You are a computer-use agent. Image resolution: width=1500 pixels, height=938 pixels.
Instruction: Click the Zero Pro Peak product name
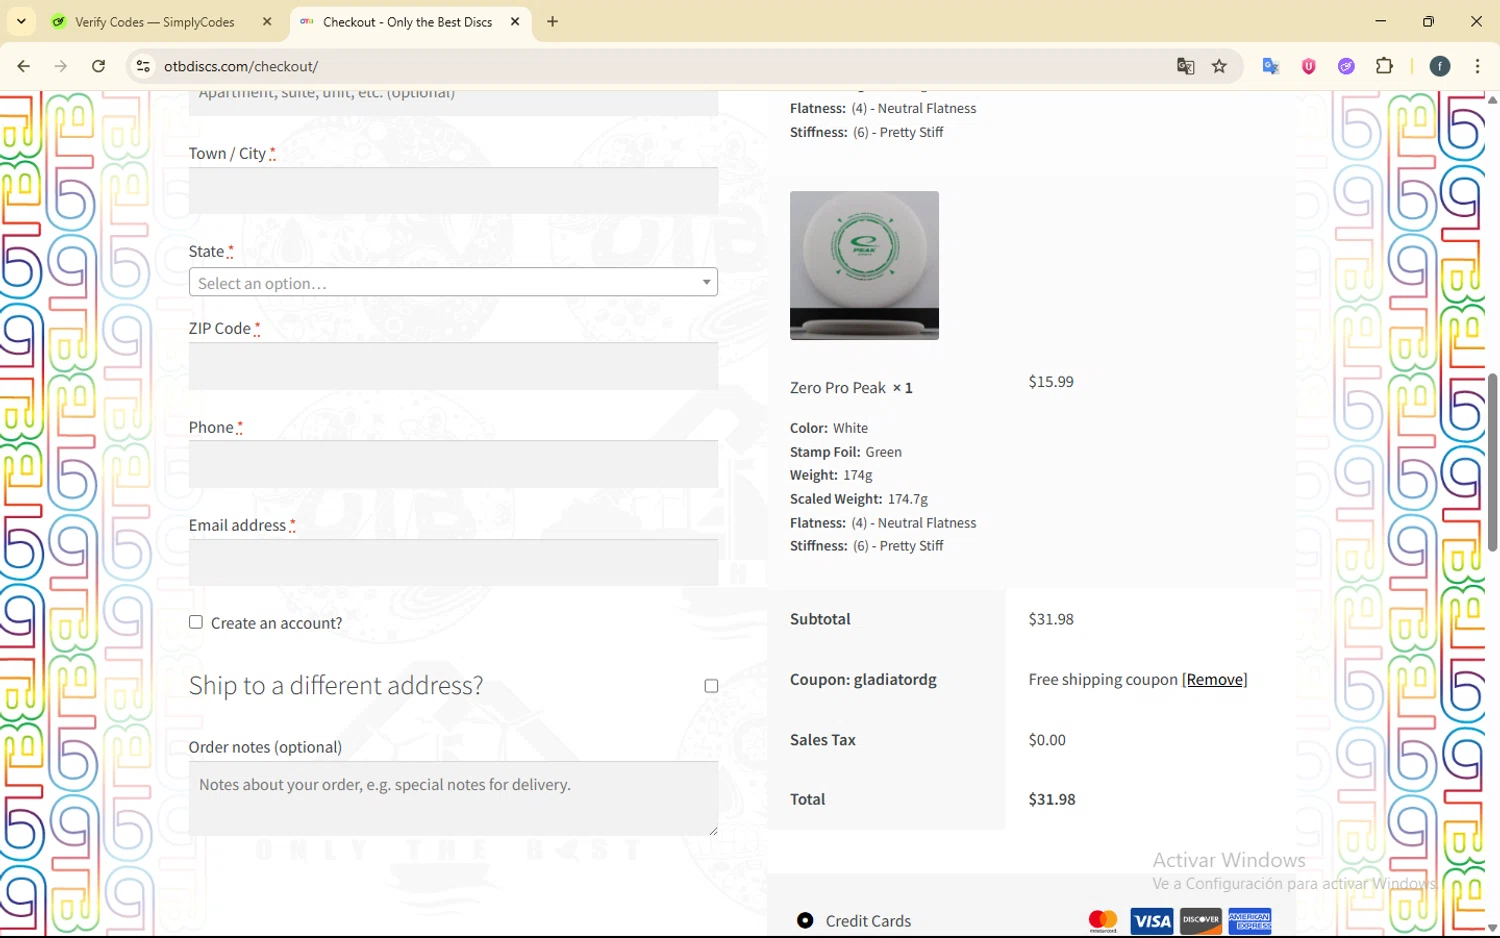838,388
